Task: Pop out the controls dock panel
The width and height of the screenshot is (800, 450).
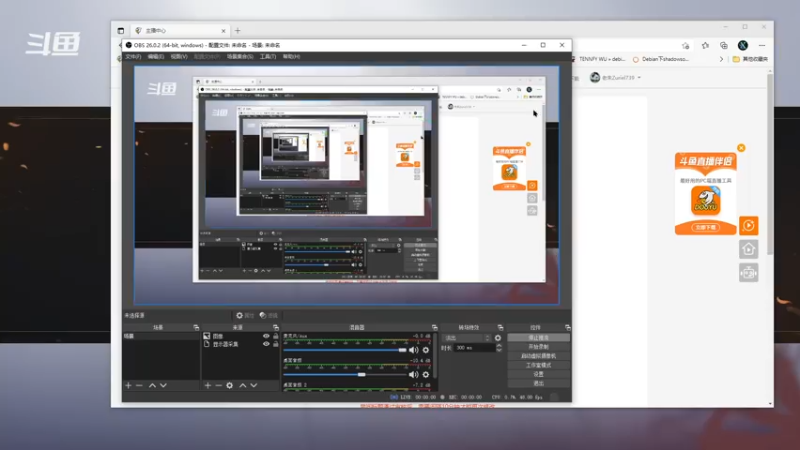Action: point(567,328)
